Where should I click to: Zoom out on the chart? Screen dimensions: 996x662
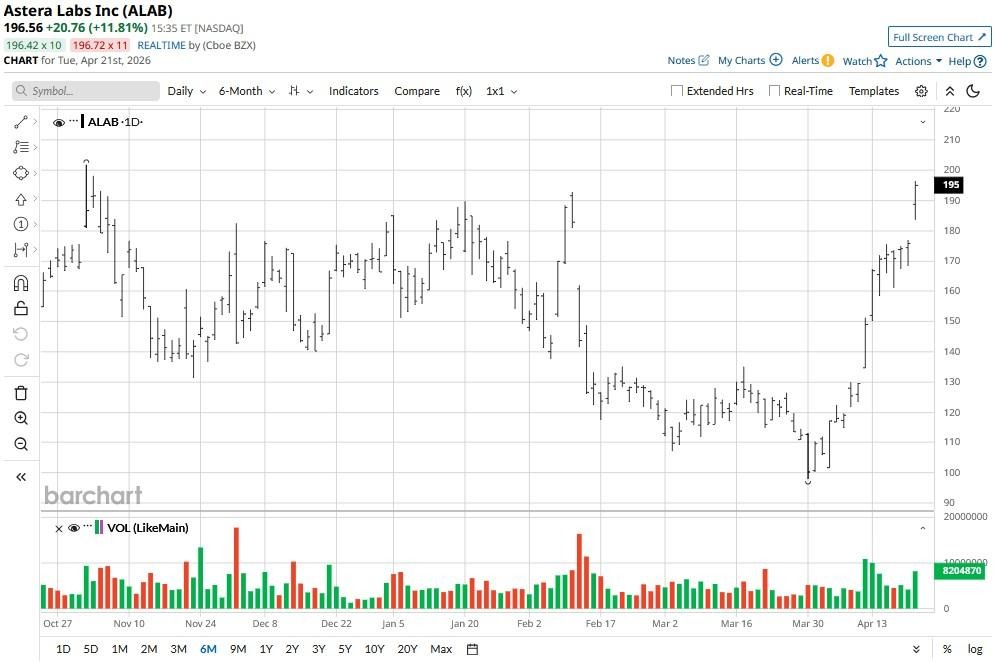[21, 443]
